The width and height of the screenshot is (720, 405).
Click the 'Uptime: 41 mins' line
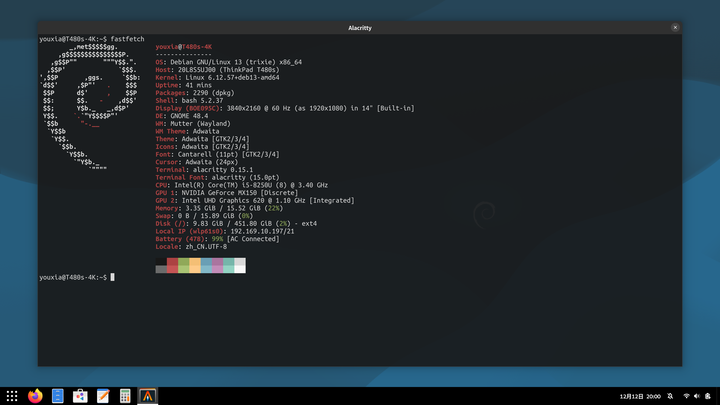[x=184, y=85]
